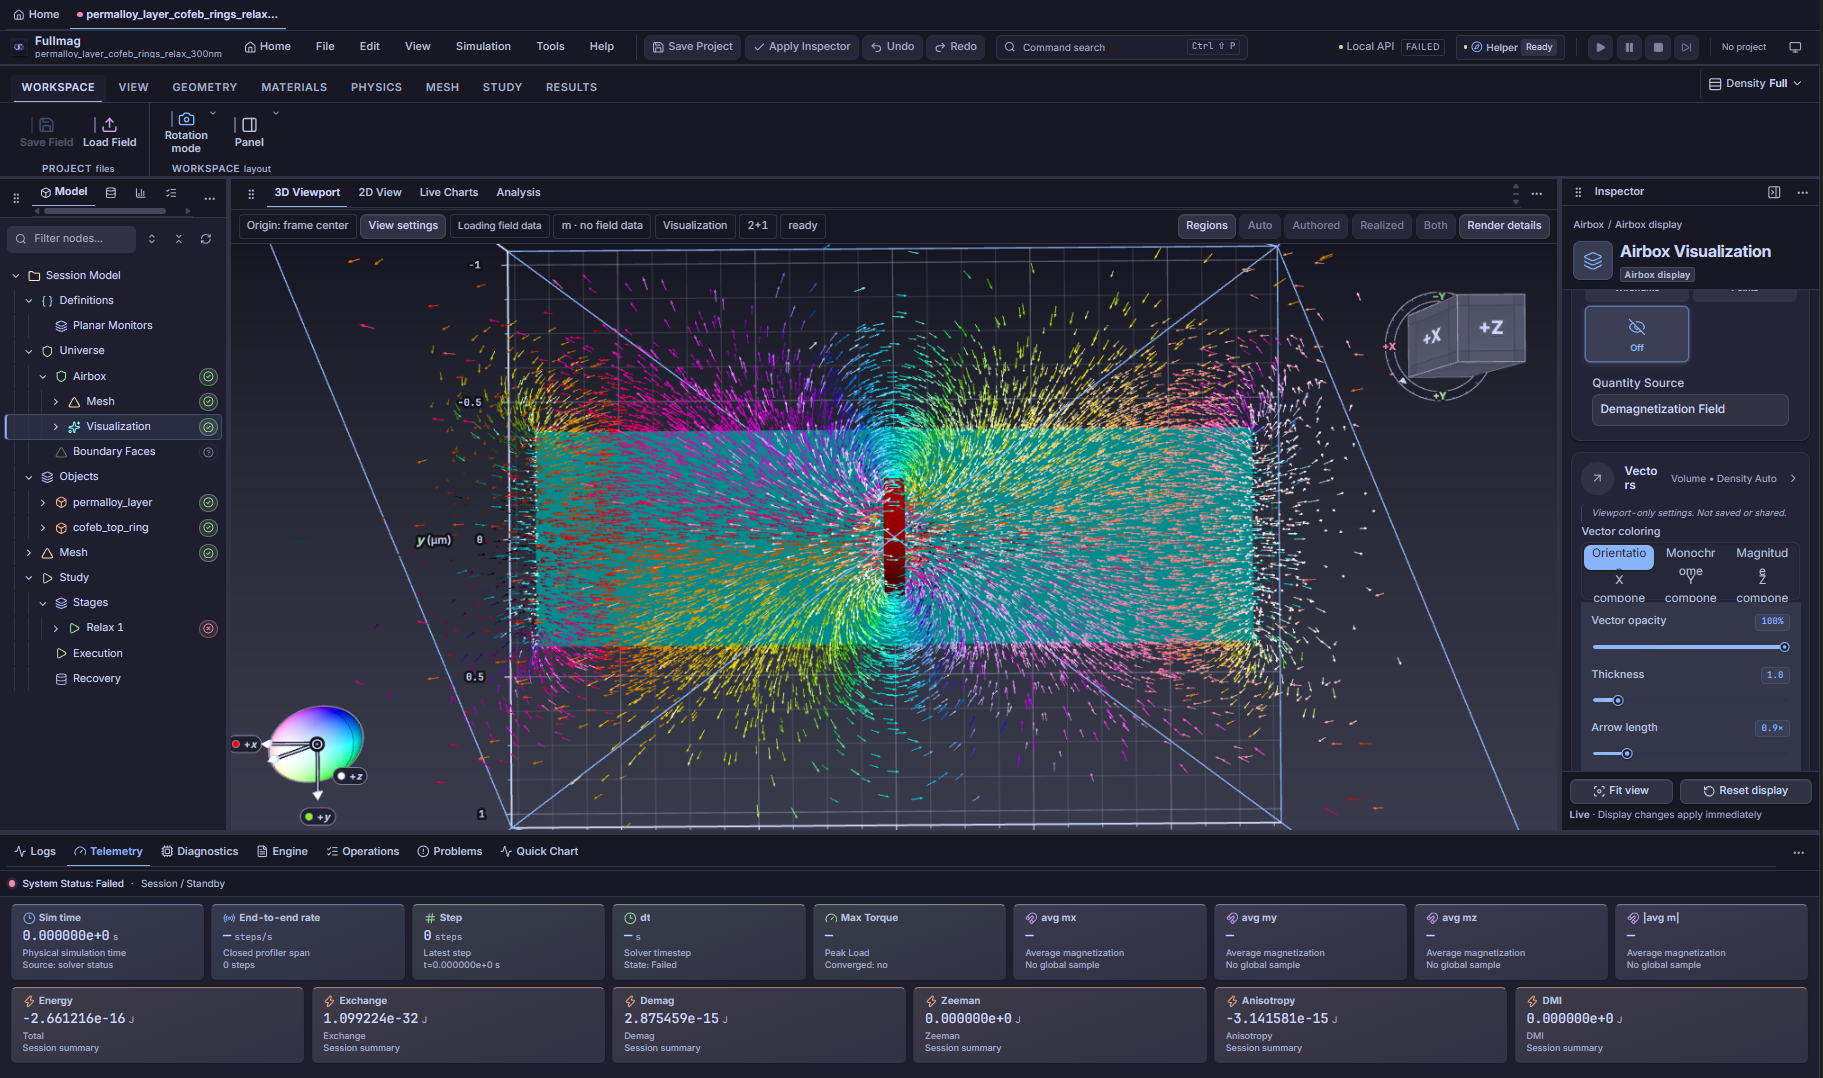Click the monitor display icon top-right
Image resolution: width=1823 pixels, height=1078 pixels.
1795,47
